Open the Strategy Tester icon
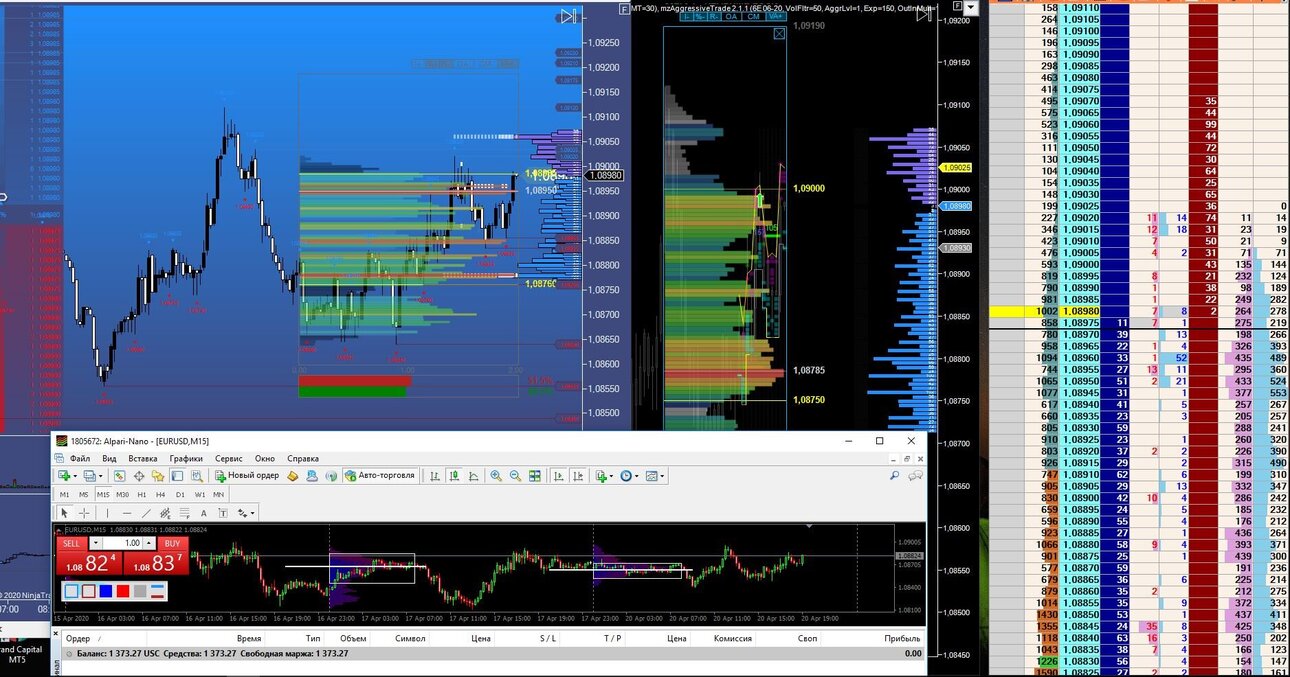 coord(197,475)
